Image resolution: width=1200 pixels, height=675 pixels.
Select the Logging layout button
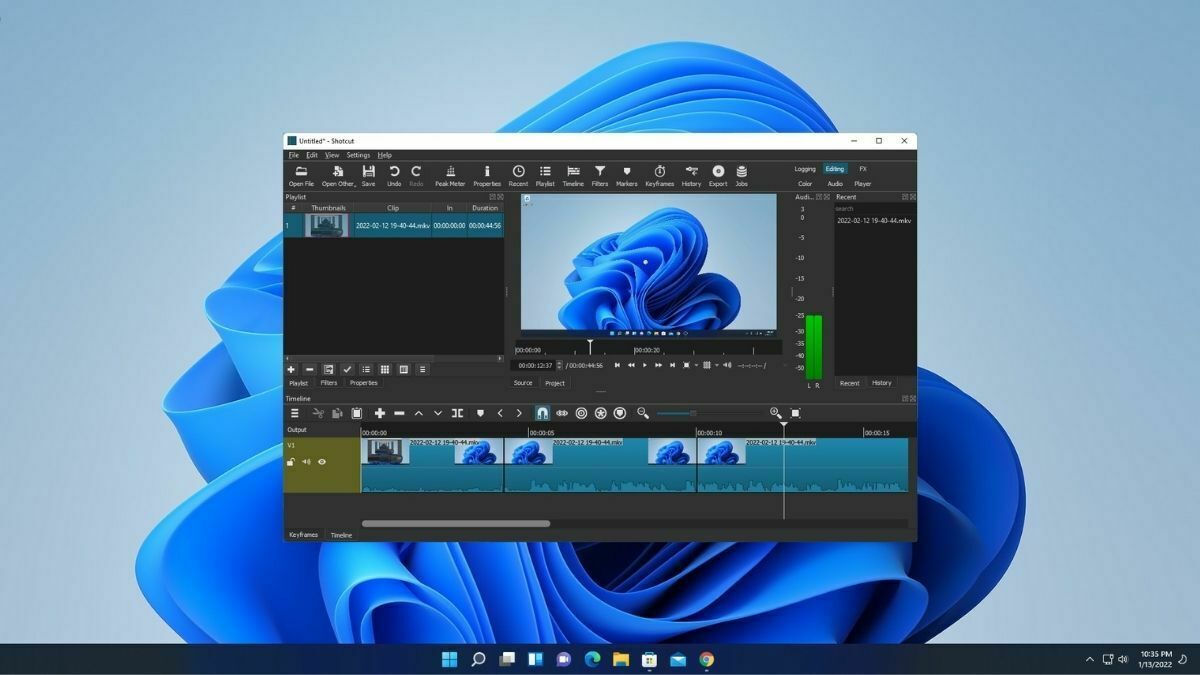click(805, 169)
